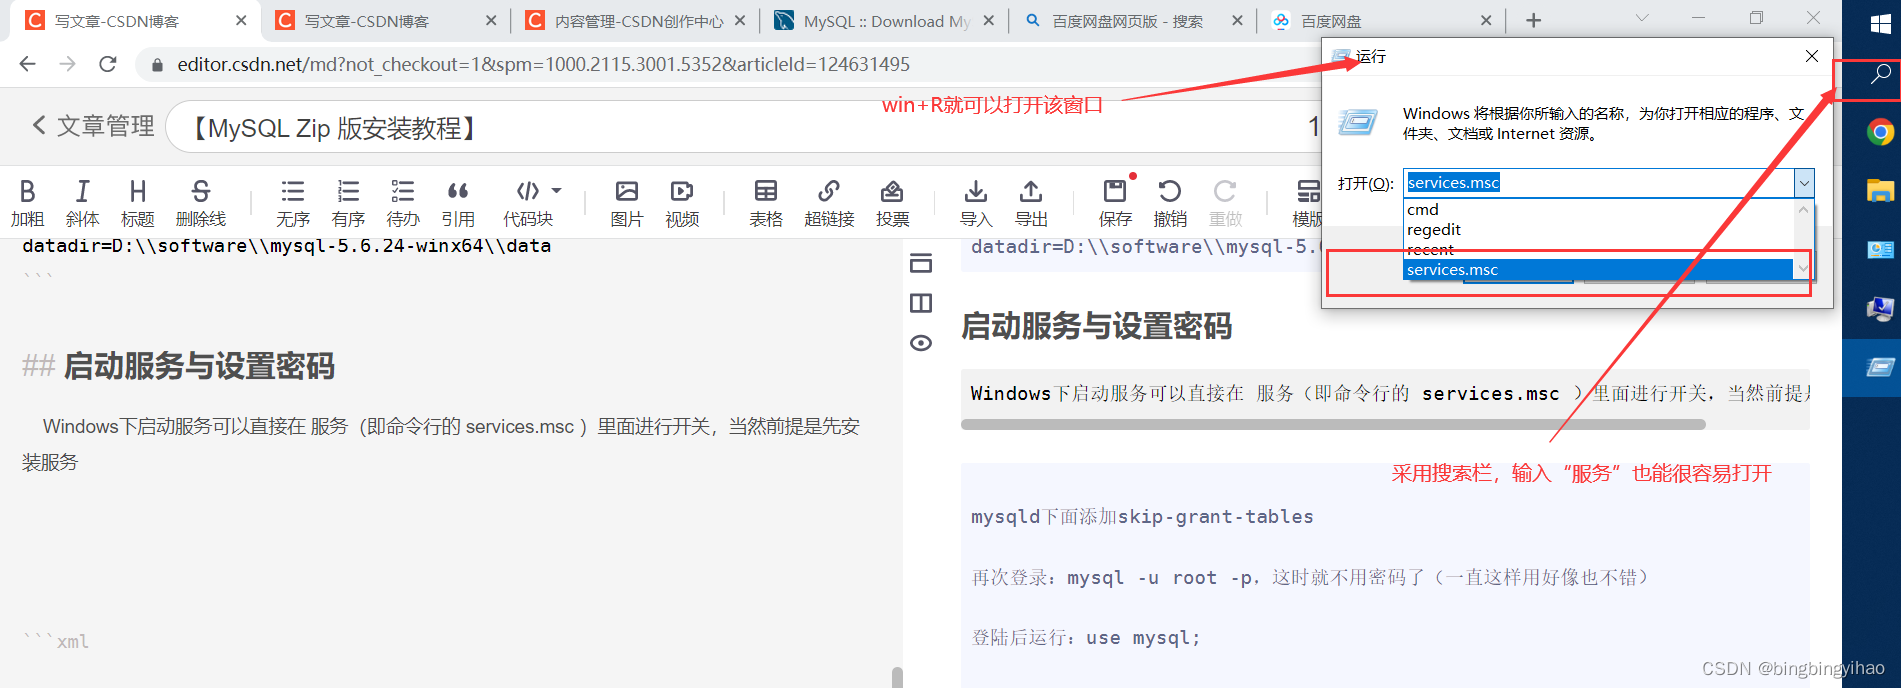Go back in browser history
This screenshot has height=688, width=1901.
coord(27,64)
